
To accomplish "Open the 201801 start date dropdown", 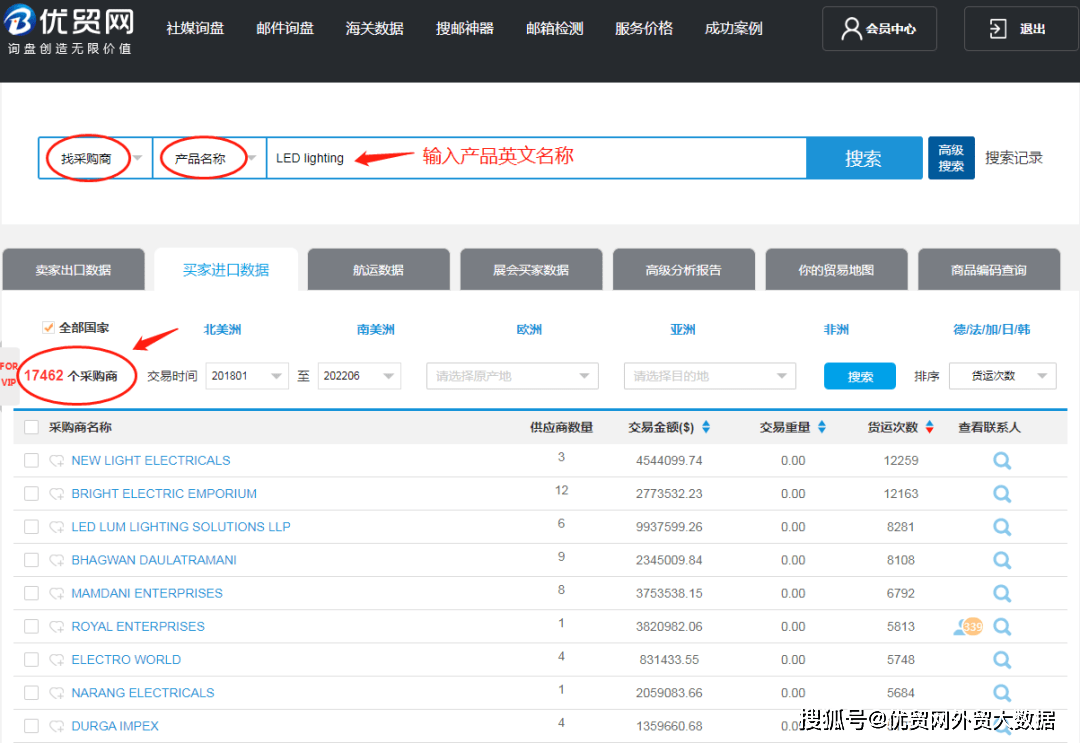I will coord(246,376).
